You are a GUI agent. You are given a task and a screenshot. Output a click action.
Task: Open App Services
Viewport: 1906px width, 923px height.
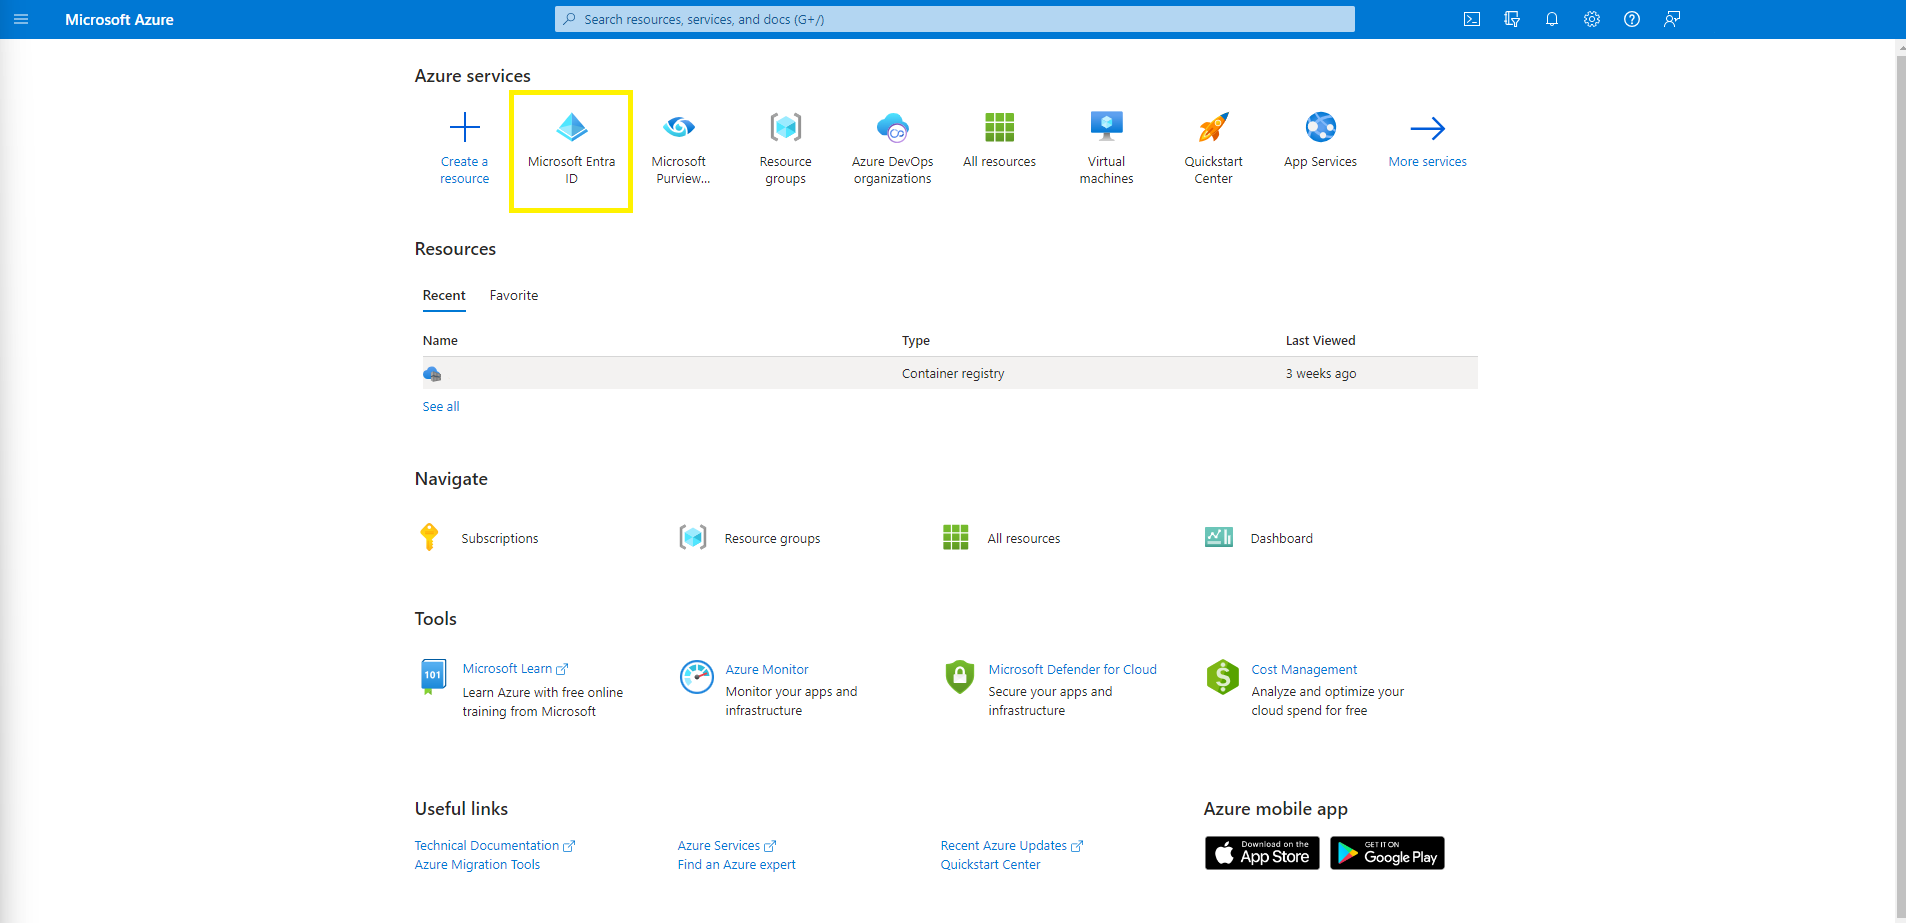[x=1320, y=140]
